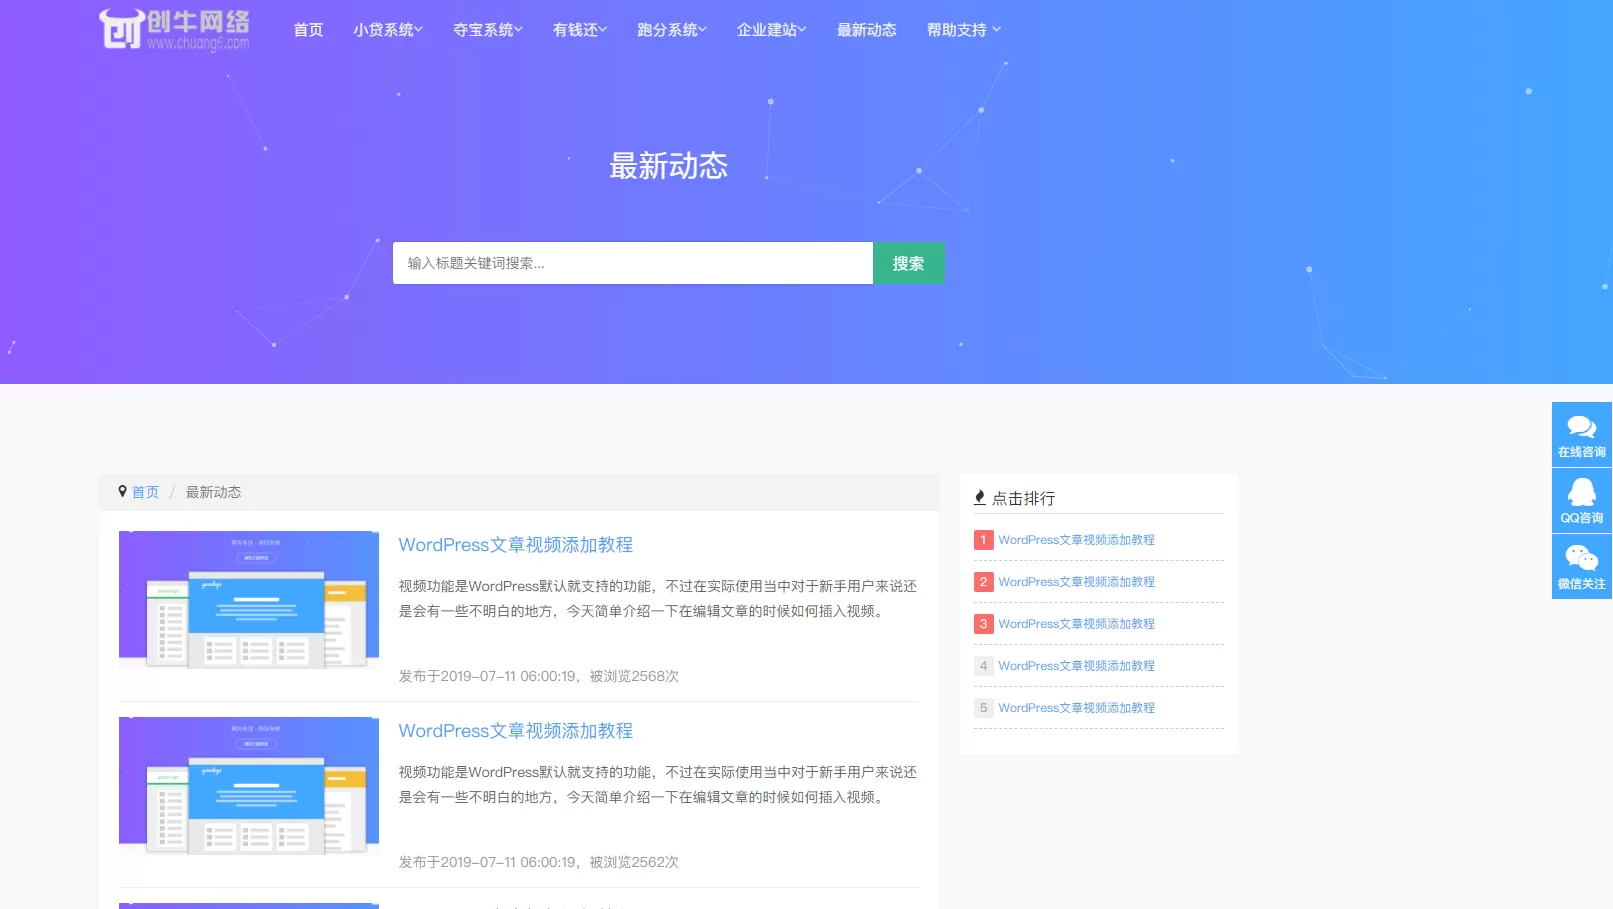Open the first WordPress文章视频添加教程 article title

[515, 545]
